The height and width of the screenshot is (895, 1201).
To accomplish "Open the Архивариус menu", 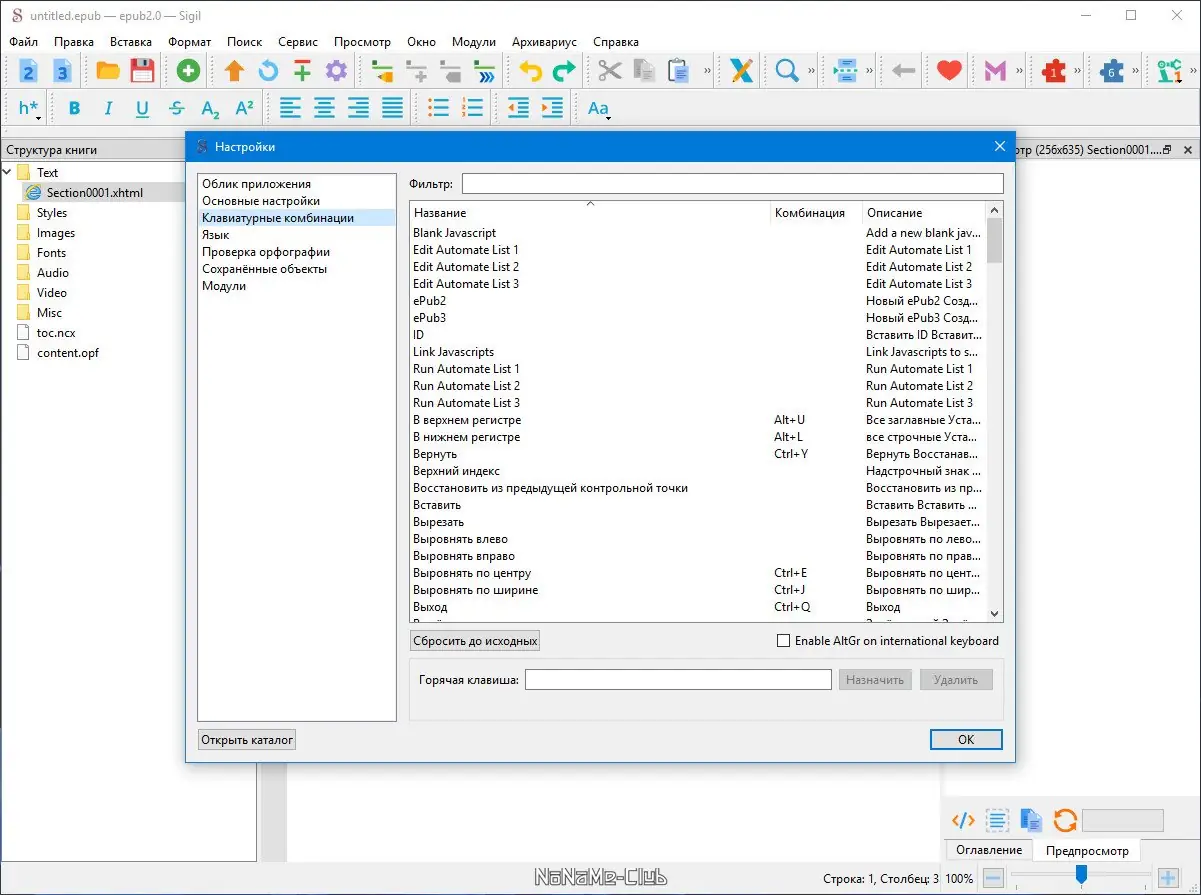I will [x=545, y=42].
